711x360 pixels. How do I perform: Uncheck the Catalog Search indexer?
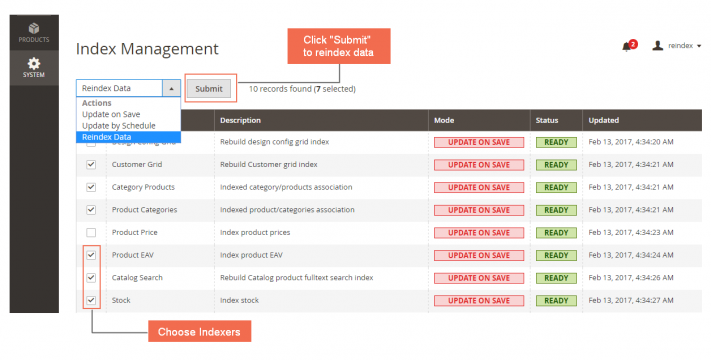tap(91, 277)
